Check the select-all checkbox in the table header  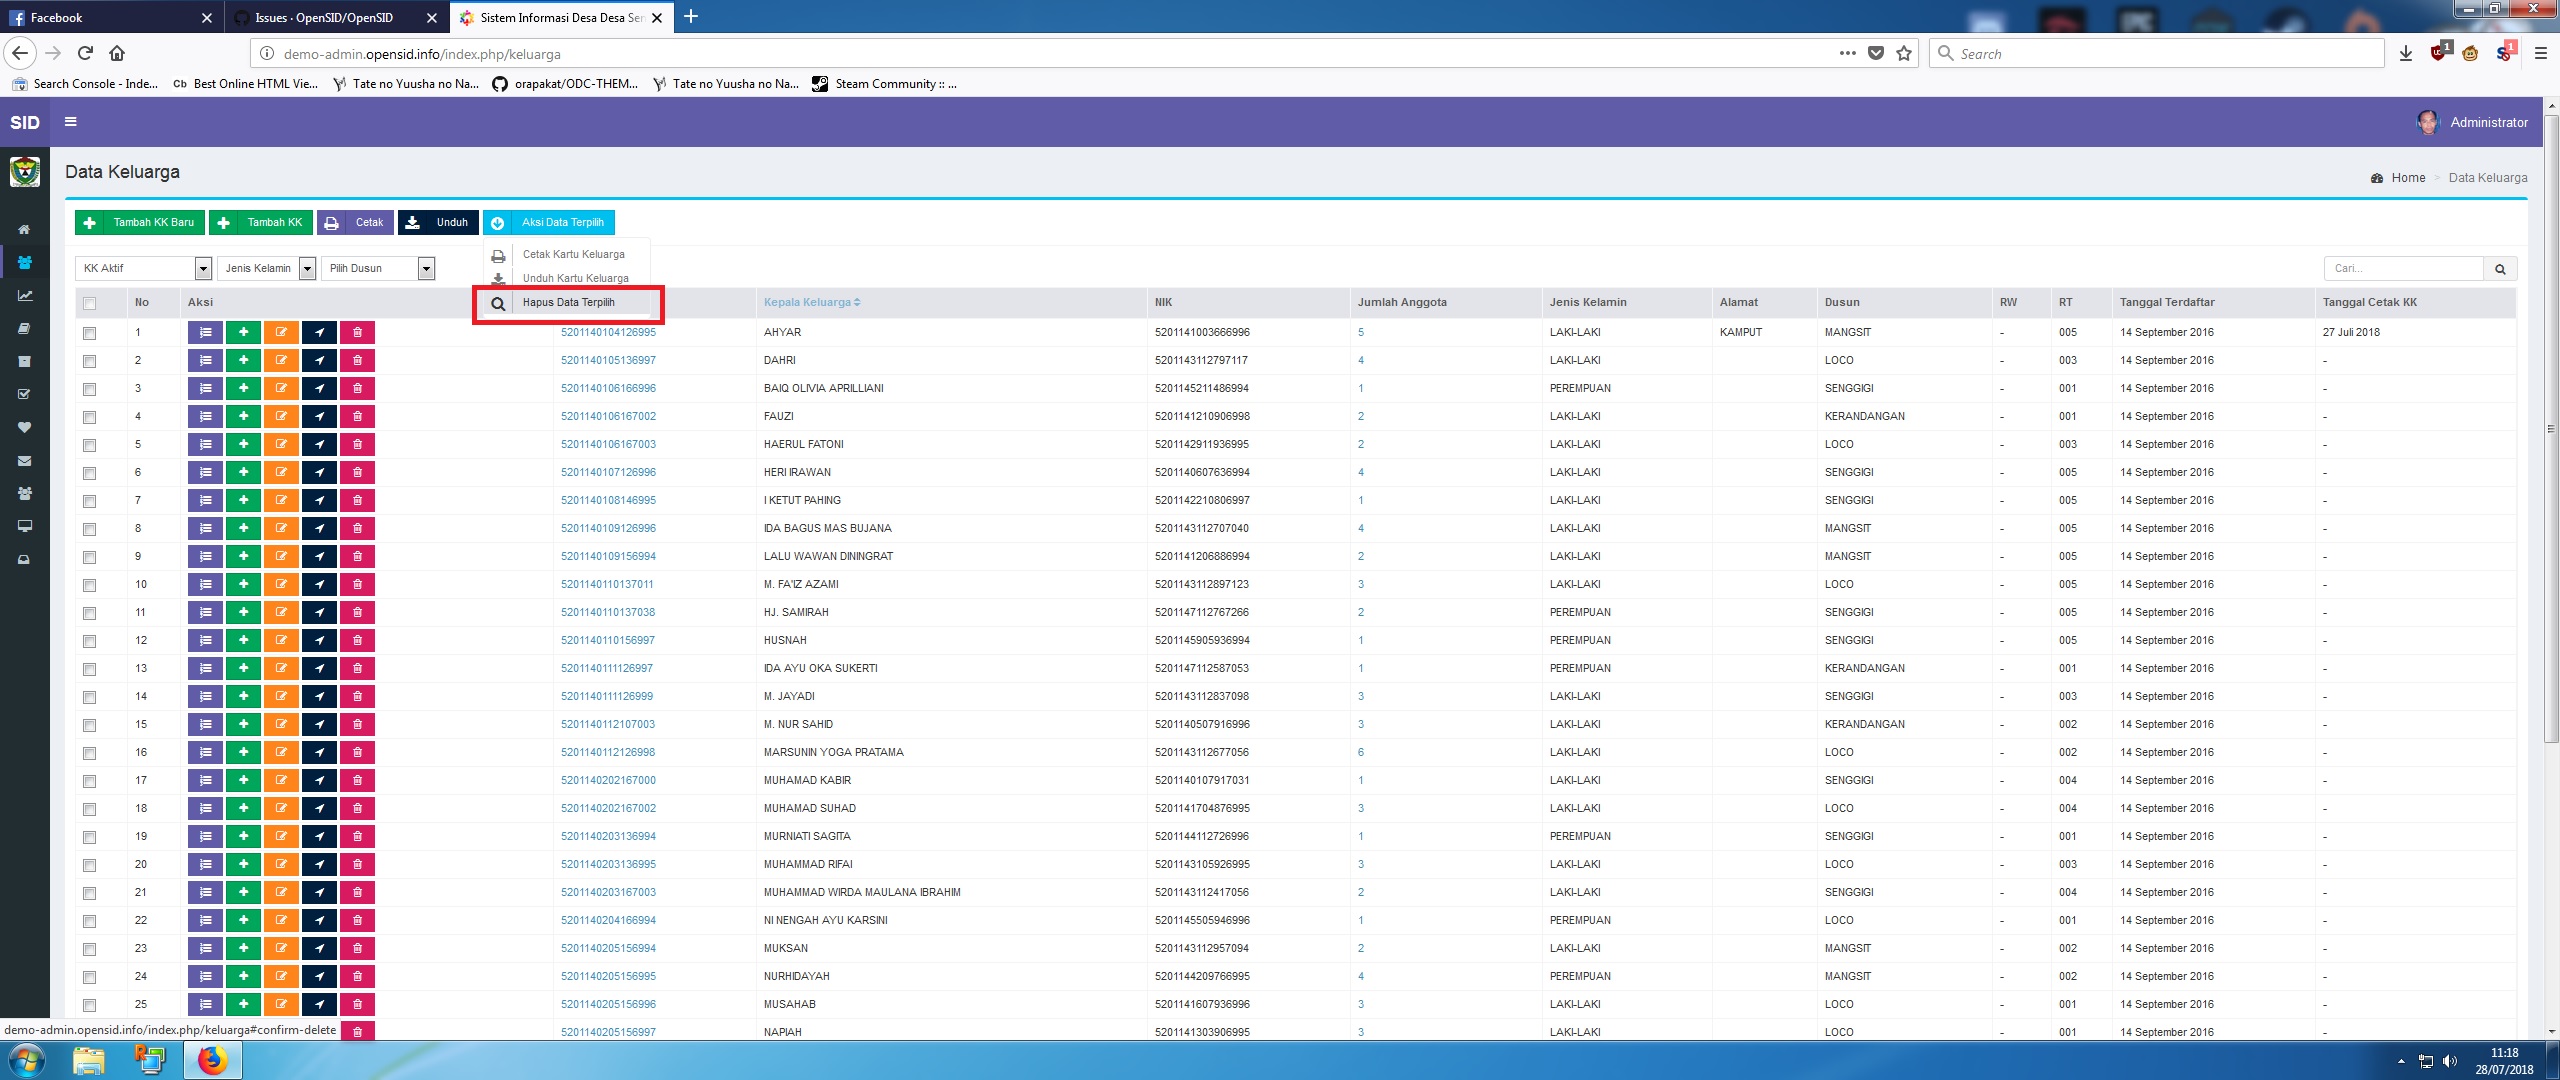pyautogui.click(x=89, y=302)
